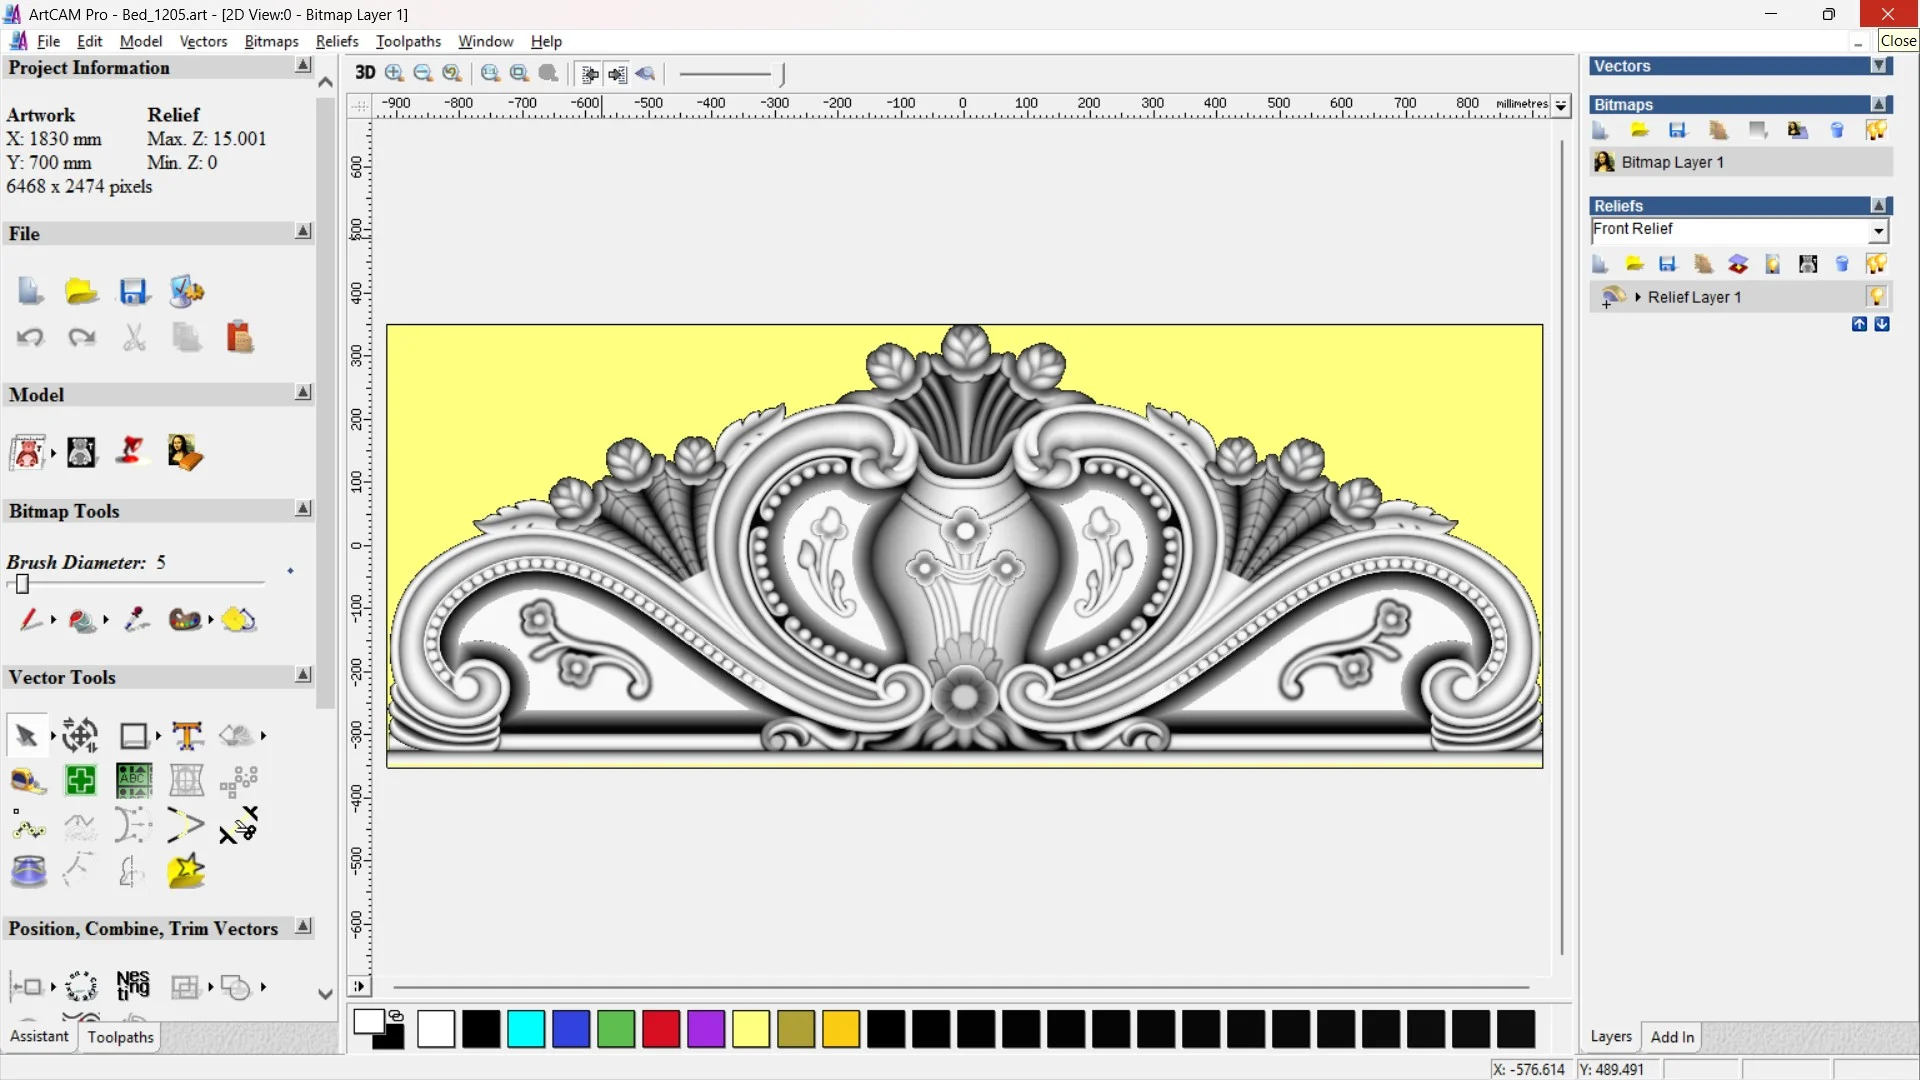
Task: Toggle visibility of all bitmap layers
Action: pos(1875,130)
